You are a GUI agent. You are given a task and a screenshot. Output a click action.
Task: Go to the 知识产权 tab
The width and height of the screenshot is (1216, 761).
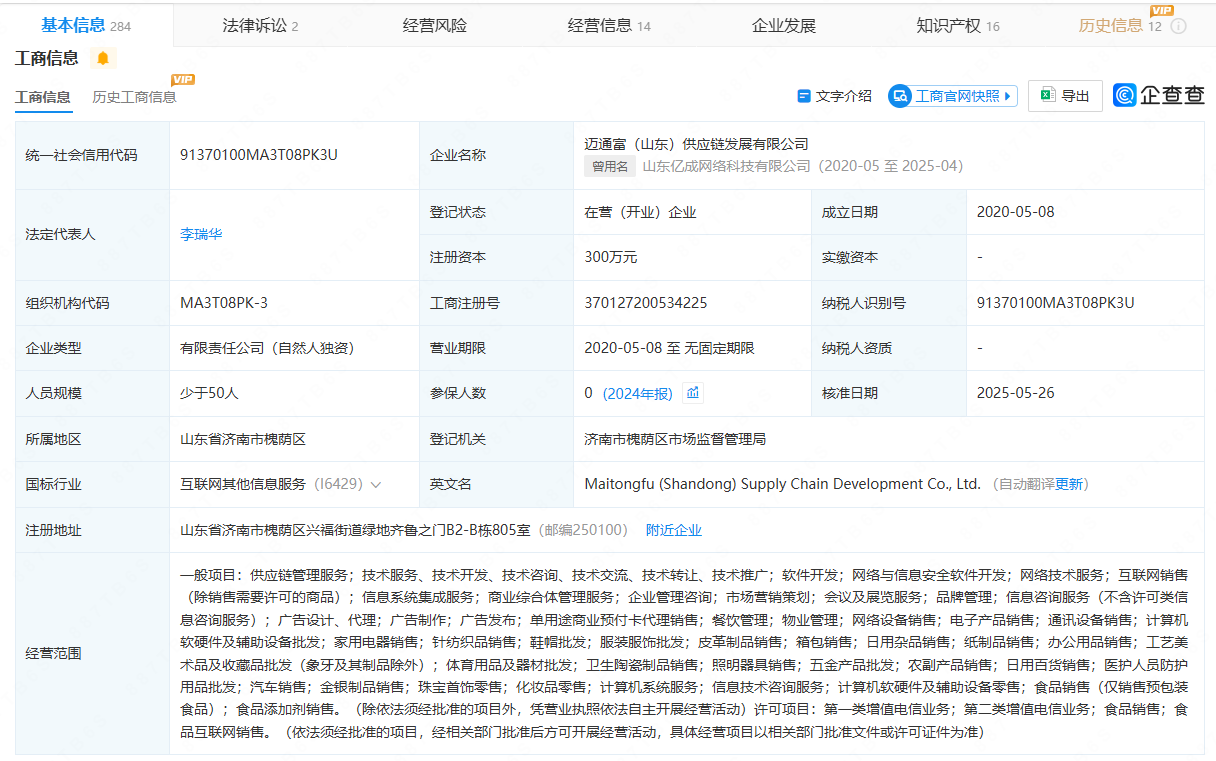[x=957, y=26]
